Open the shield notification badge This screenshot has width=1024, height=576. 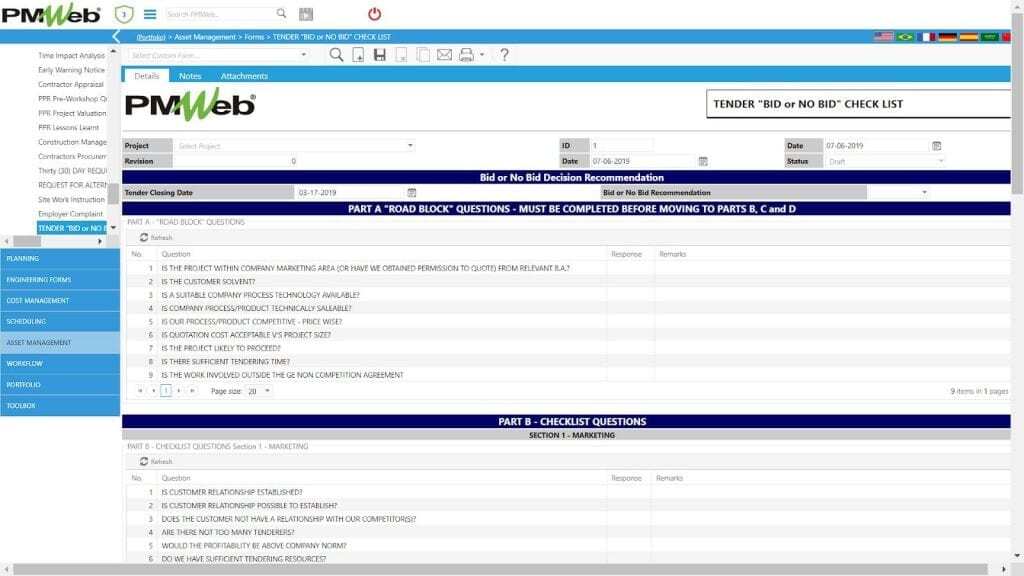click(124, 14)
